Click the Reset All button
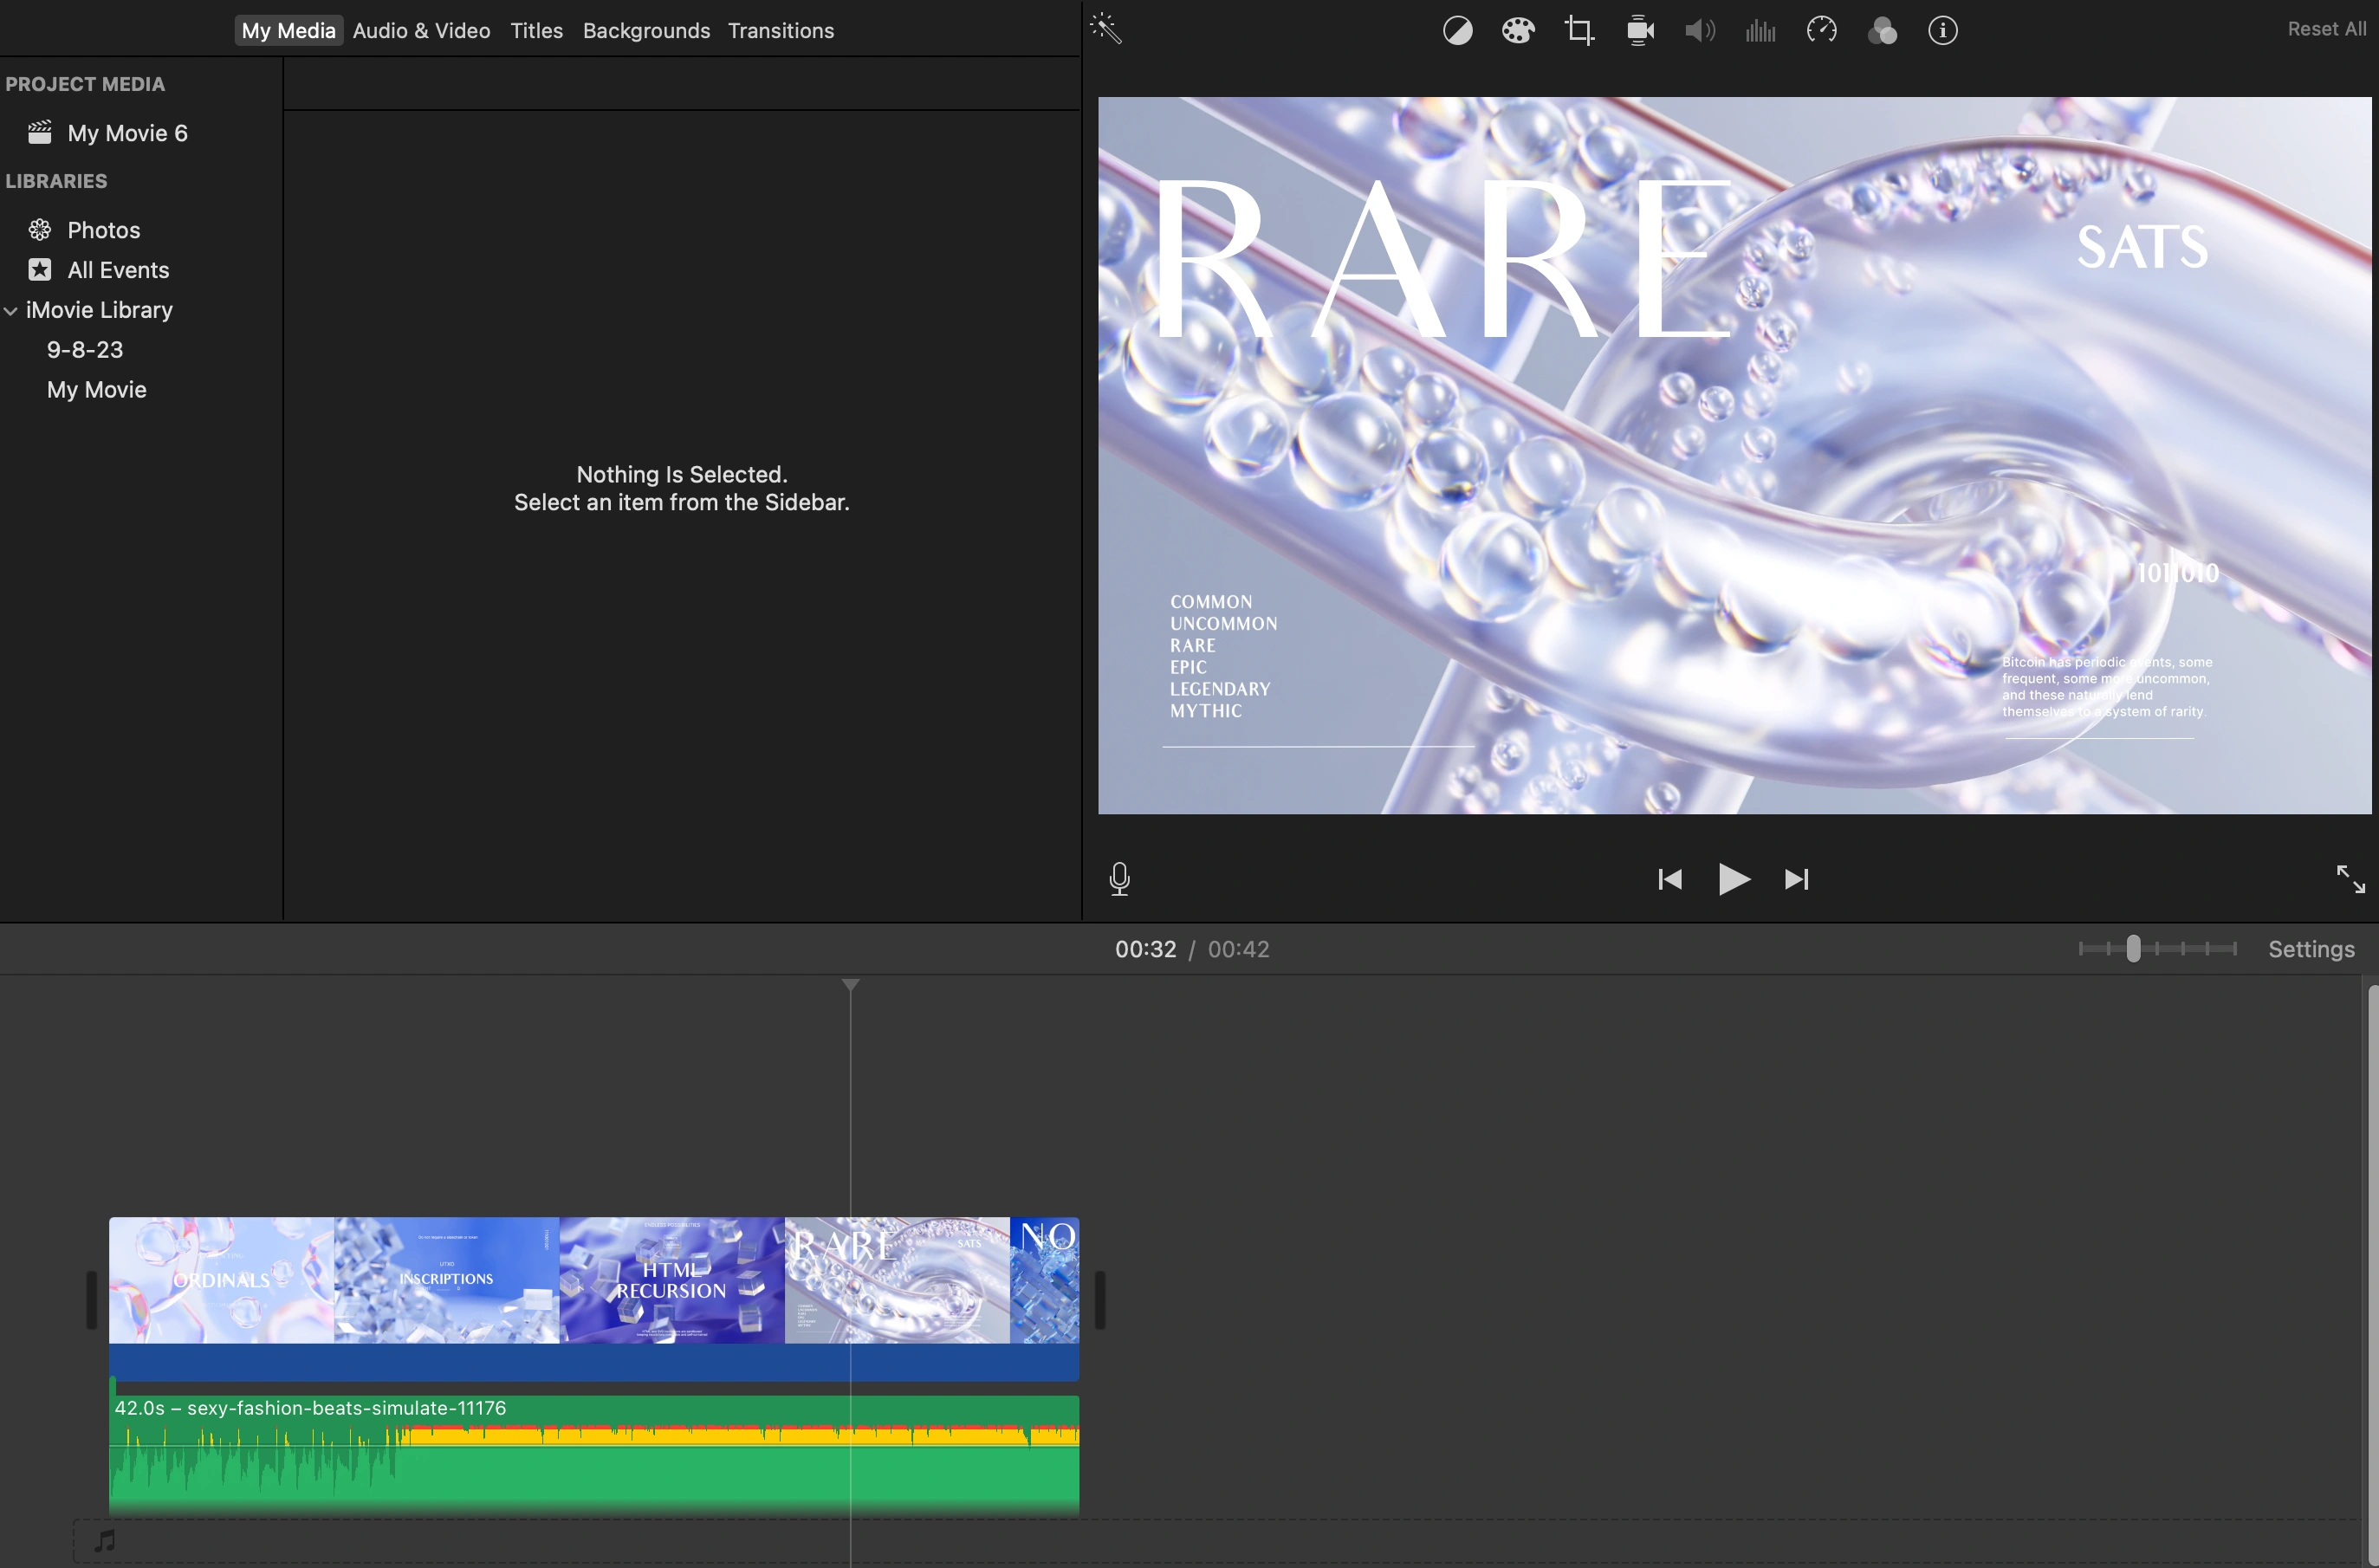The height and width of the screenshot is (1568, 2379). (x=2325, y=28)
